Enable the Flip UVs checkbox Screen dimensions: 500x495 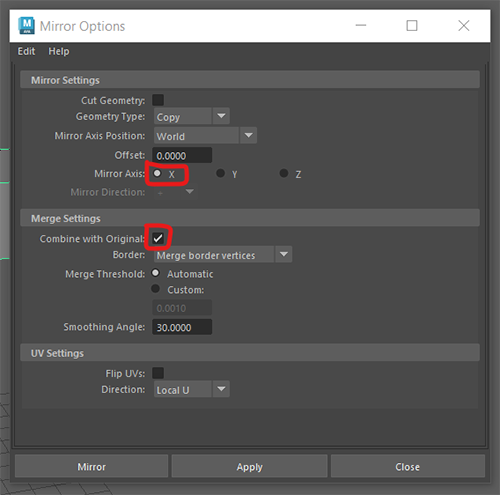click(x=158, y=373)
